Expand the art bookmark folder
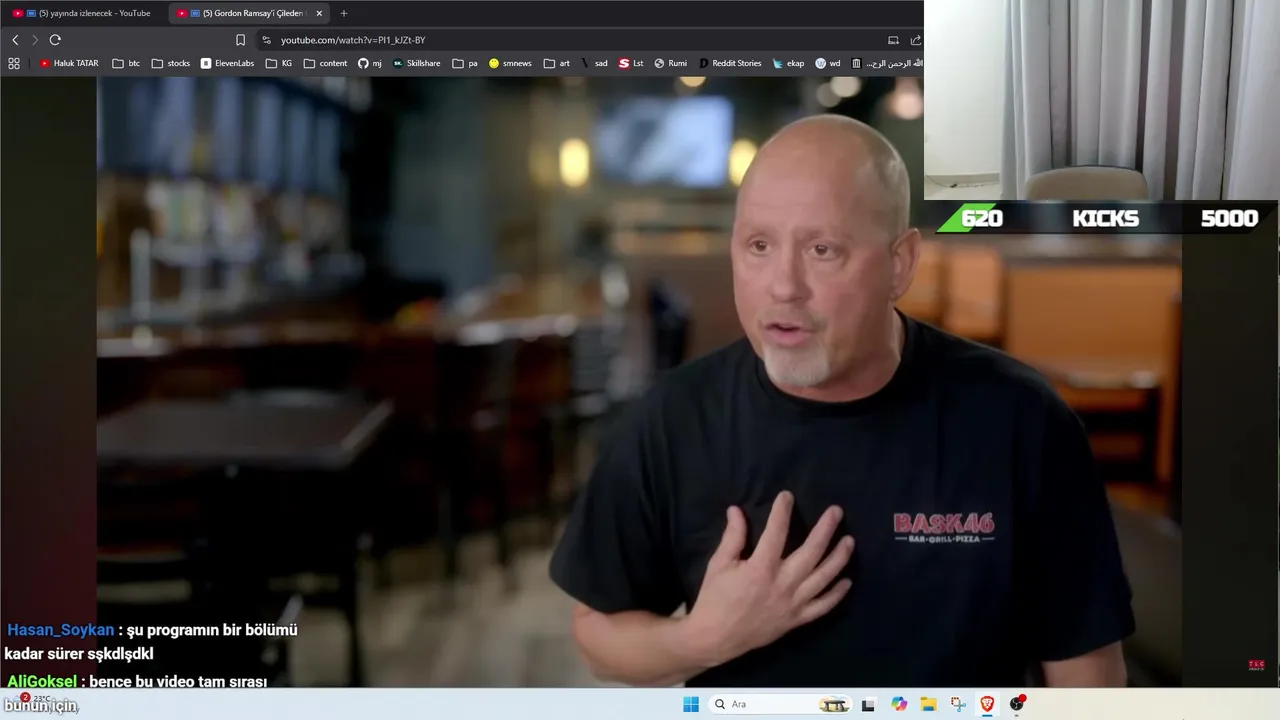Image resolution: width=1280 pixels, height=720 pixels. pyautogui.click(x=557, y=63)
